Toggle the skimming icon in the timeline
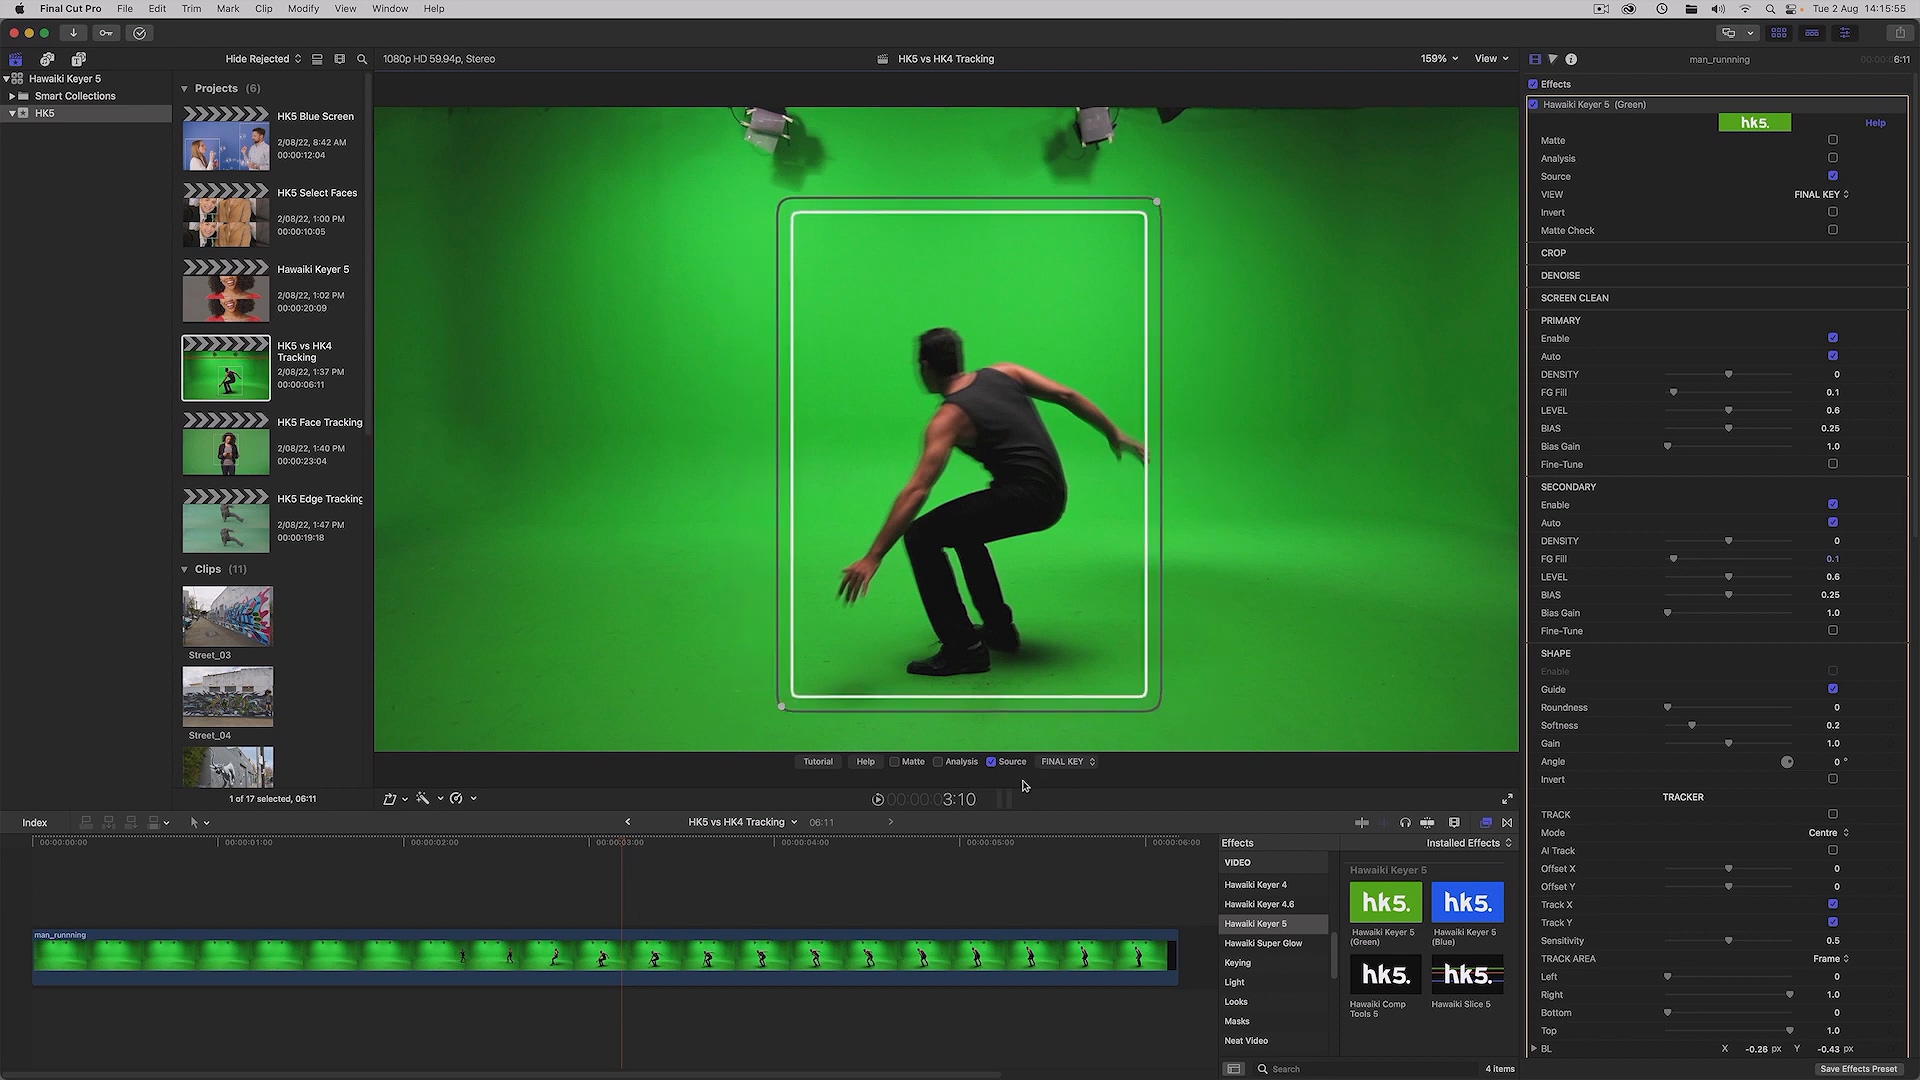Viewport: 1920px width, 1080px height. 1362,822
